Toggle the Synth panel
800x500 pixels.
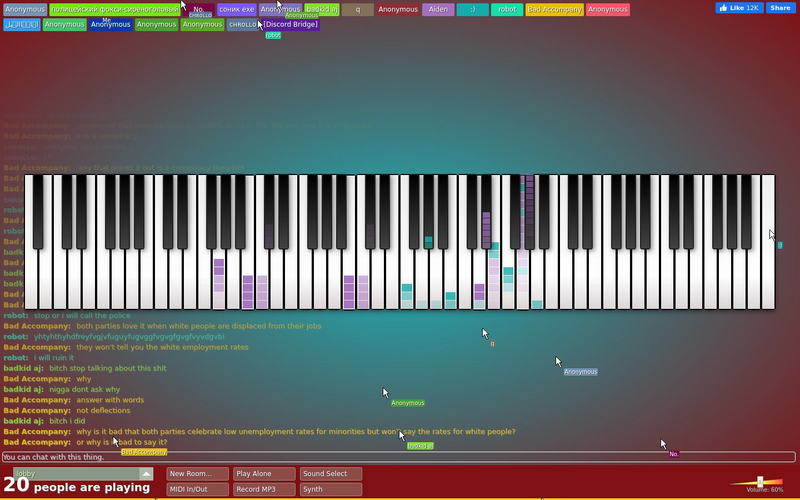(331, 489)
